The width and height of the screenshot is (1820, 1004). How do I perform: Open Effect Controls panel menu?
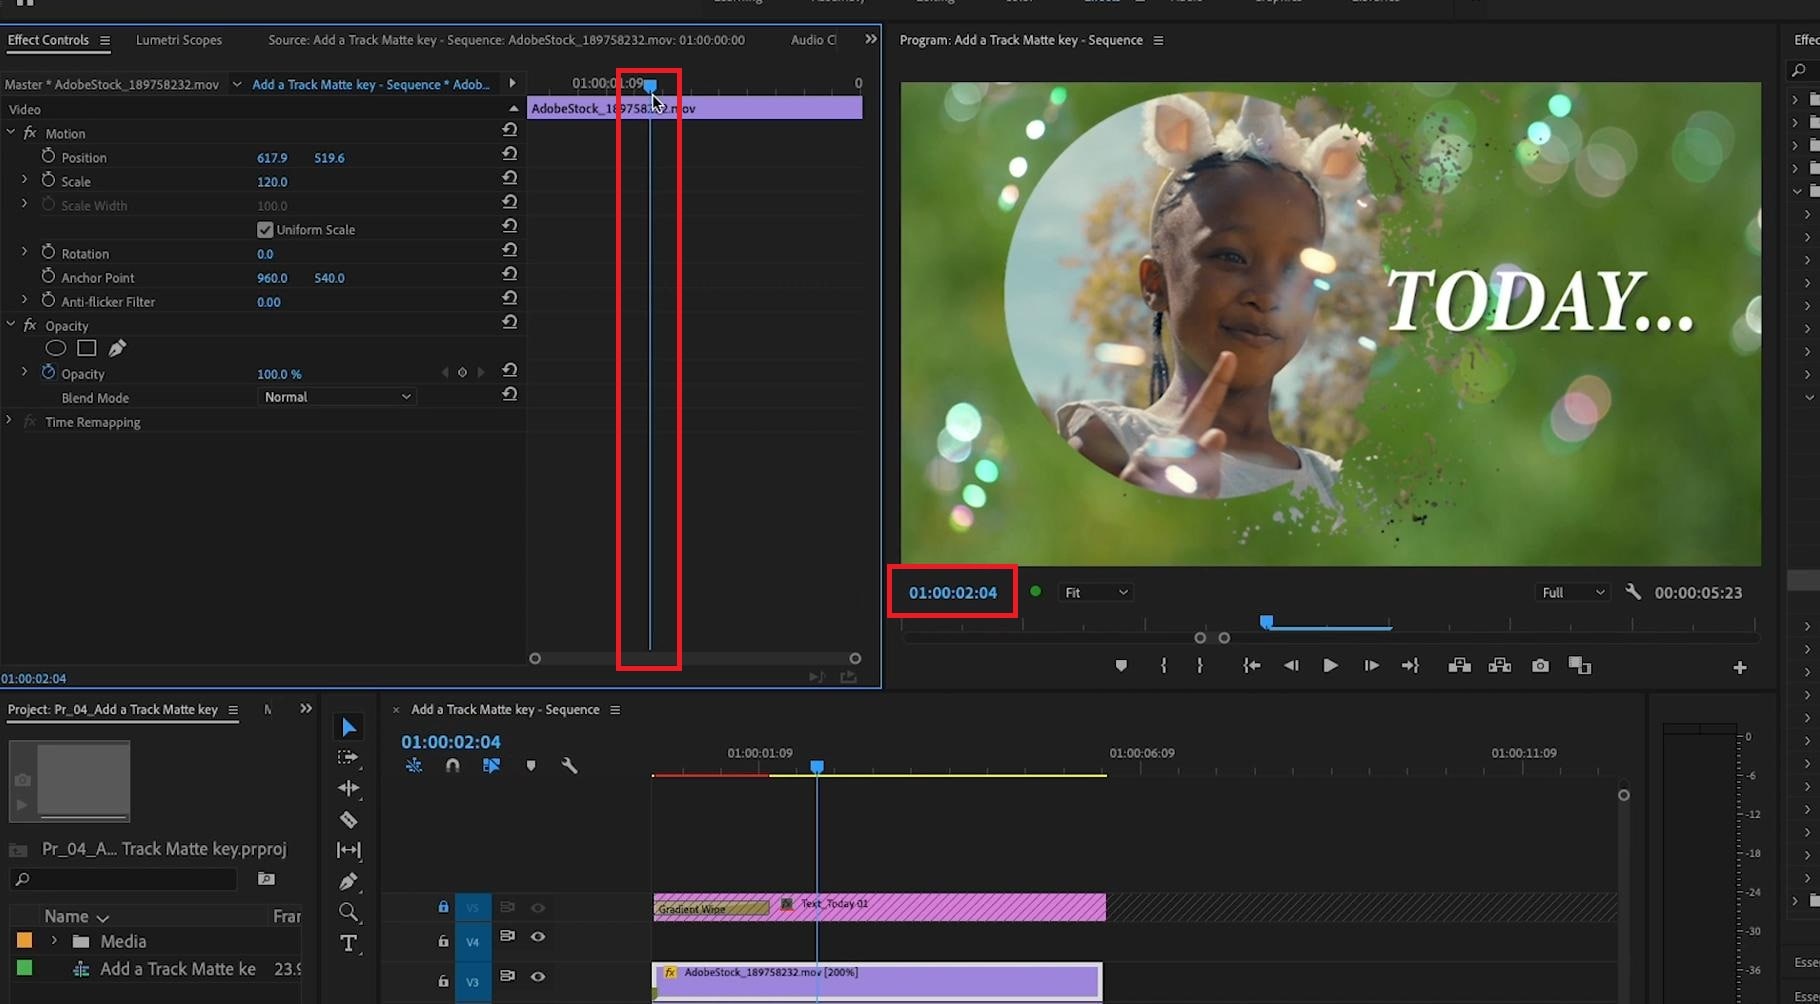click(104, 40)
